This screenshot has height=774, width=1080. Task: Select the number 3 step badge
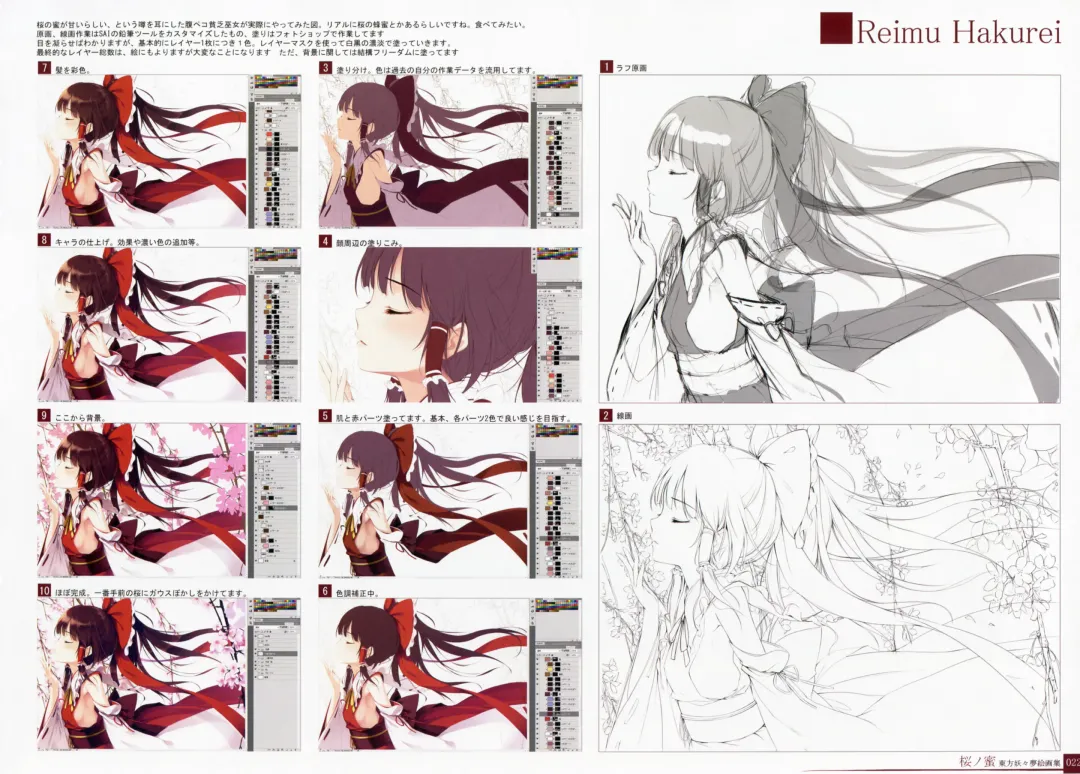[326, 68]
